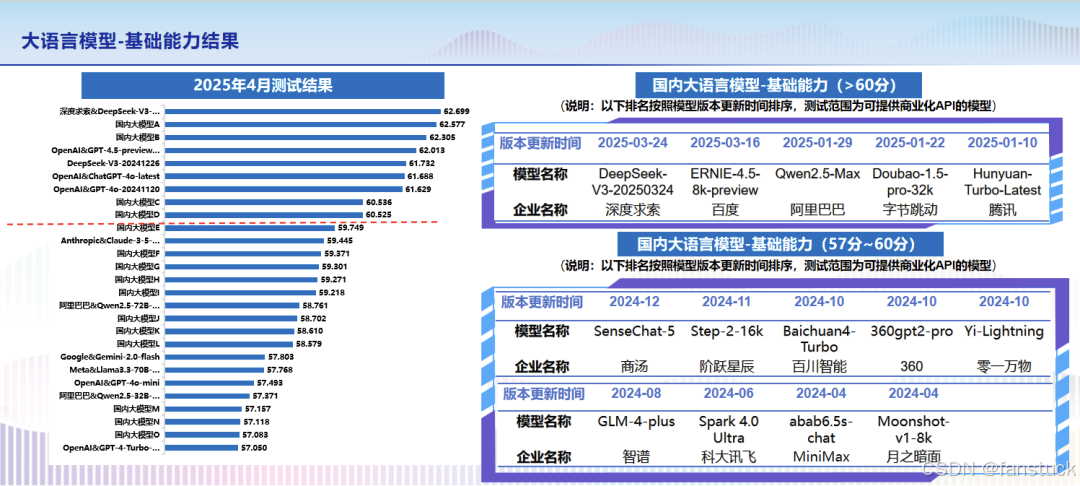The image size is (1080, 486).
Task: Click the "SenseChat-5" model cell
Action: pos(634,331)
